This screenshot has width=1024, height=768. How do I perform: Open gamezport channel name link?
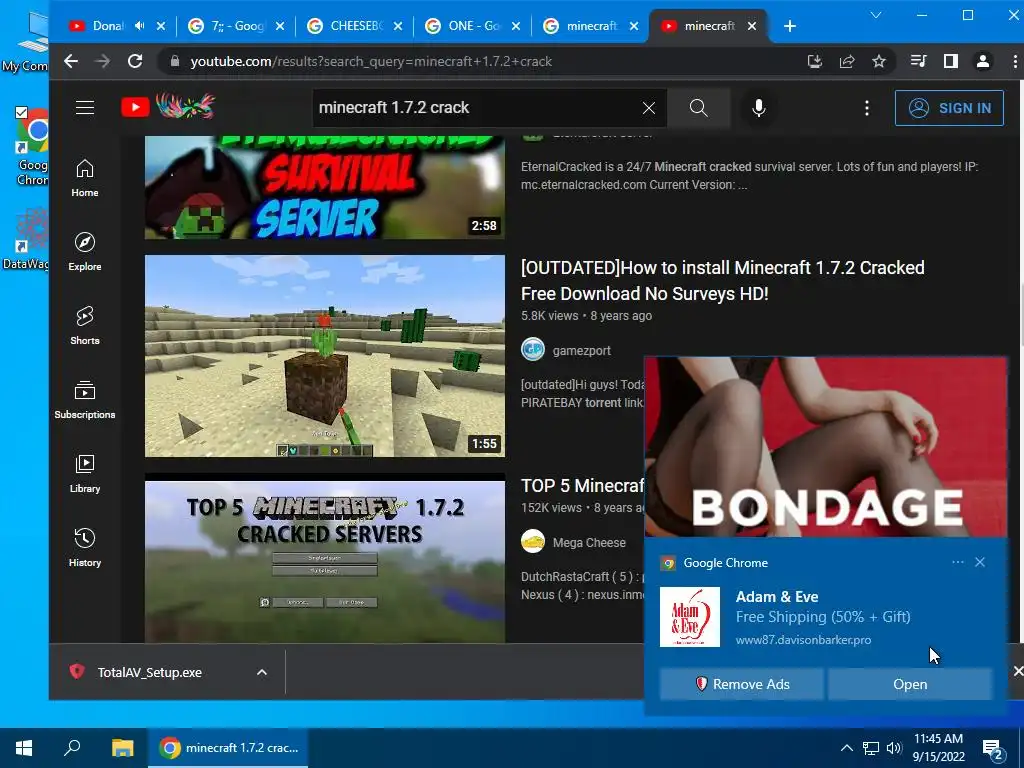coord(581,351)
